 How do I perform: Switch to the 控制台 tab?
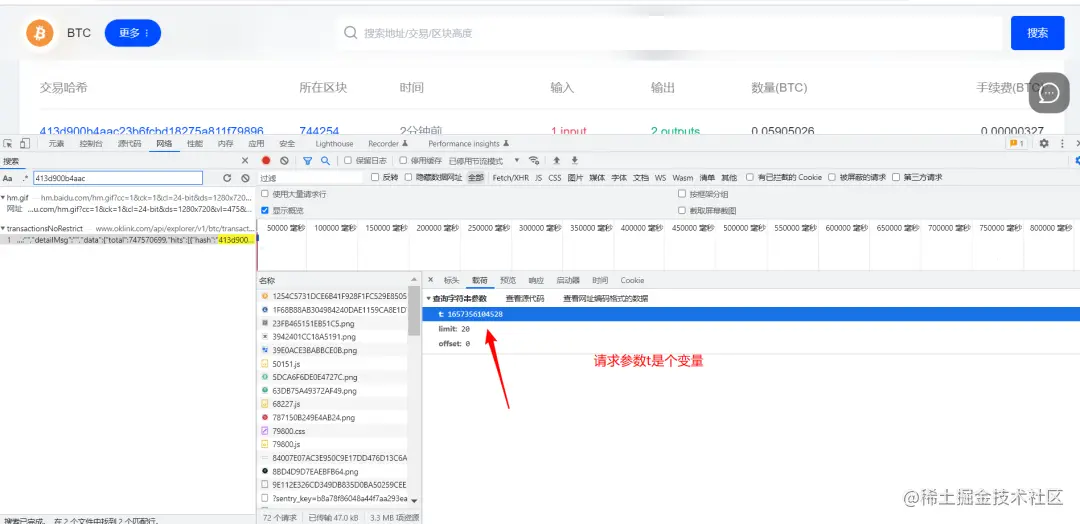tap(91, 144)
